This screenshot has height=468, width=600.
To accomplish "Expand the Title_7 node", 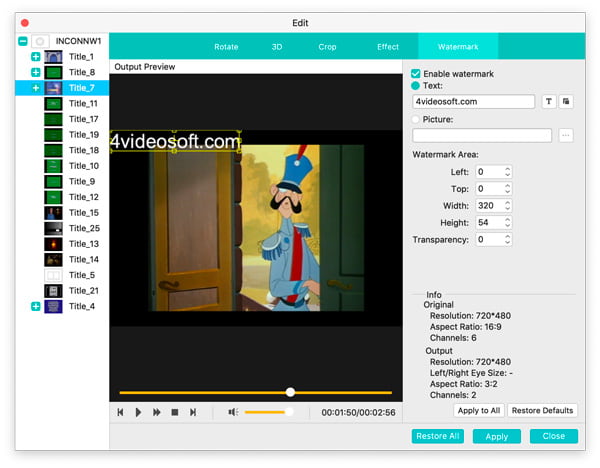I will pos(36,88).
